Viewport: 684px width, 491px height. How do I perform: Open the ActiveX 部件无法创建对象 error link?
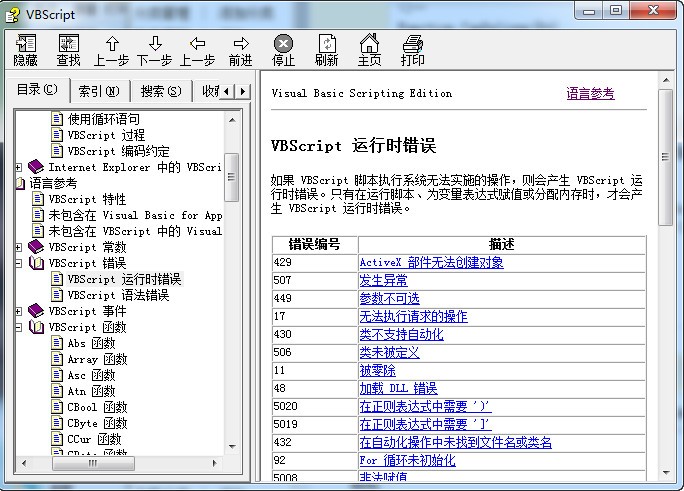431,263
